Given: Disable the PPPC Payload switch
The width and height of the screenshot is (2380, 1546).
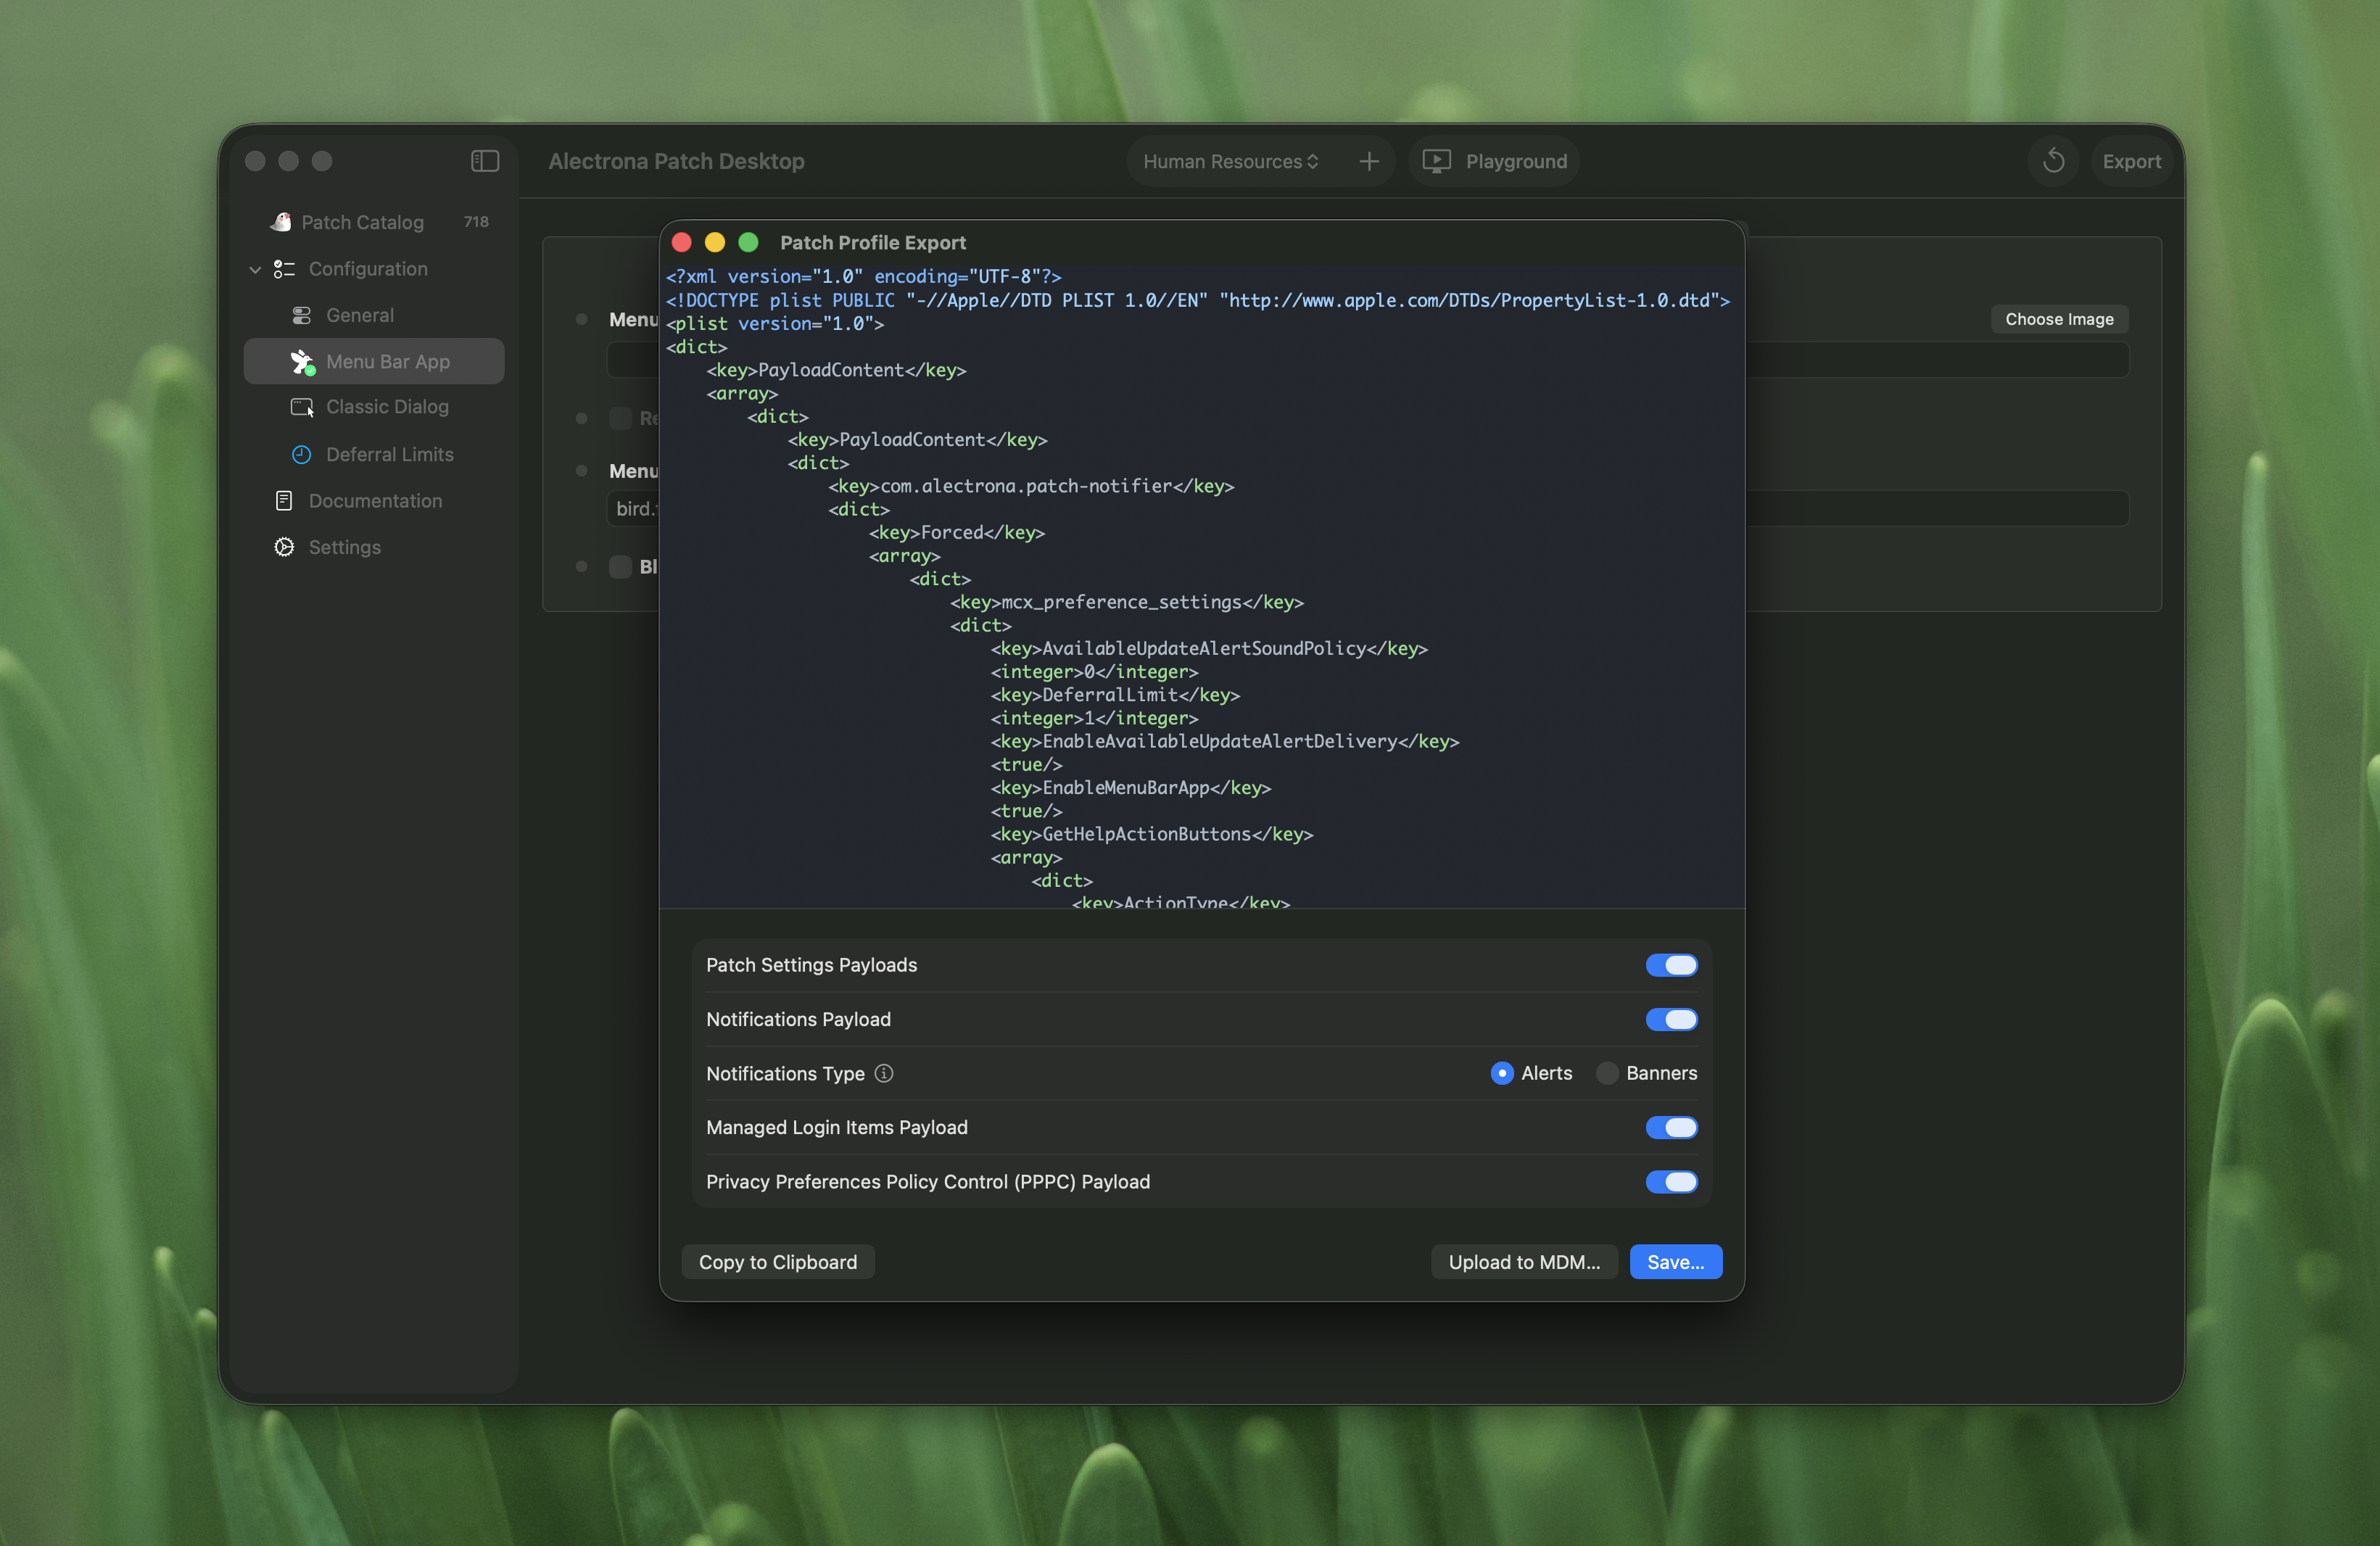Looking at the screenshot, I should (x=1671, y=1181).
